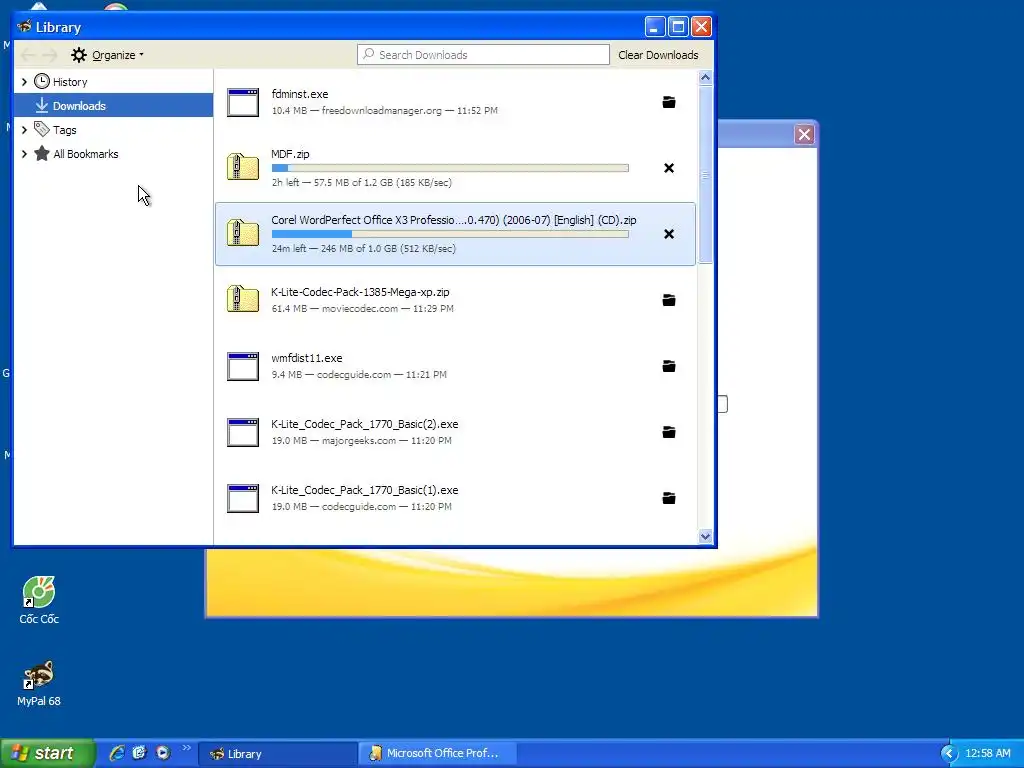
Task: Expand the All Bookmarks tree node
Action: (x=24, y=154)
